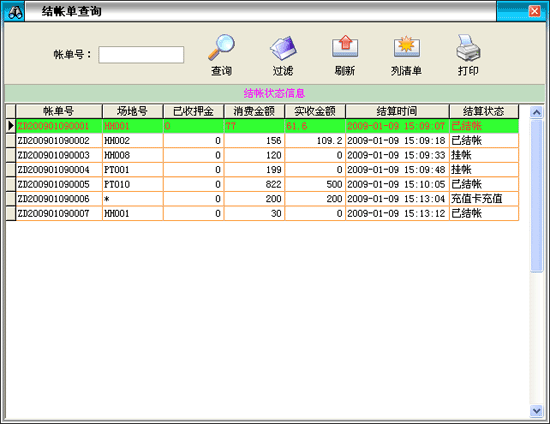Image resolution: width=550 pixels, height=424 pixels.
Task: Click inside the 帐单号 input field
Action: [x=141, y=55]
